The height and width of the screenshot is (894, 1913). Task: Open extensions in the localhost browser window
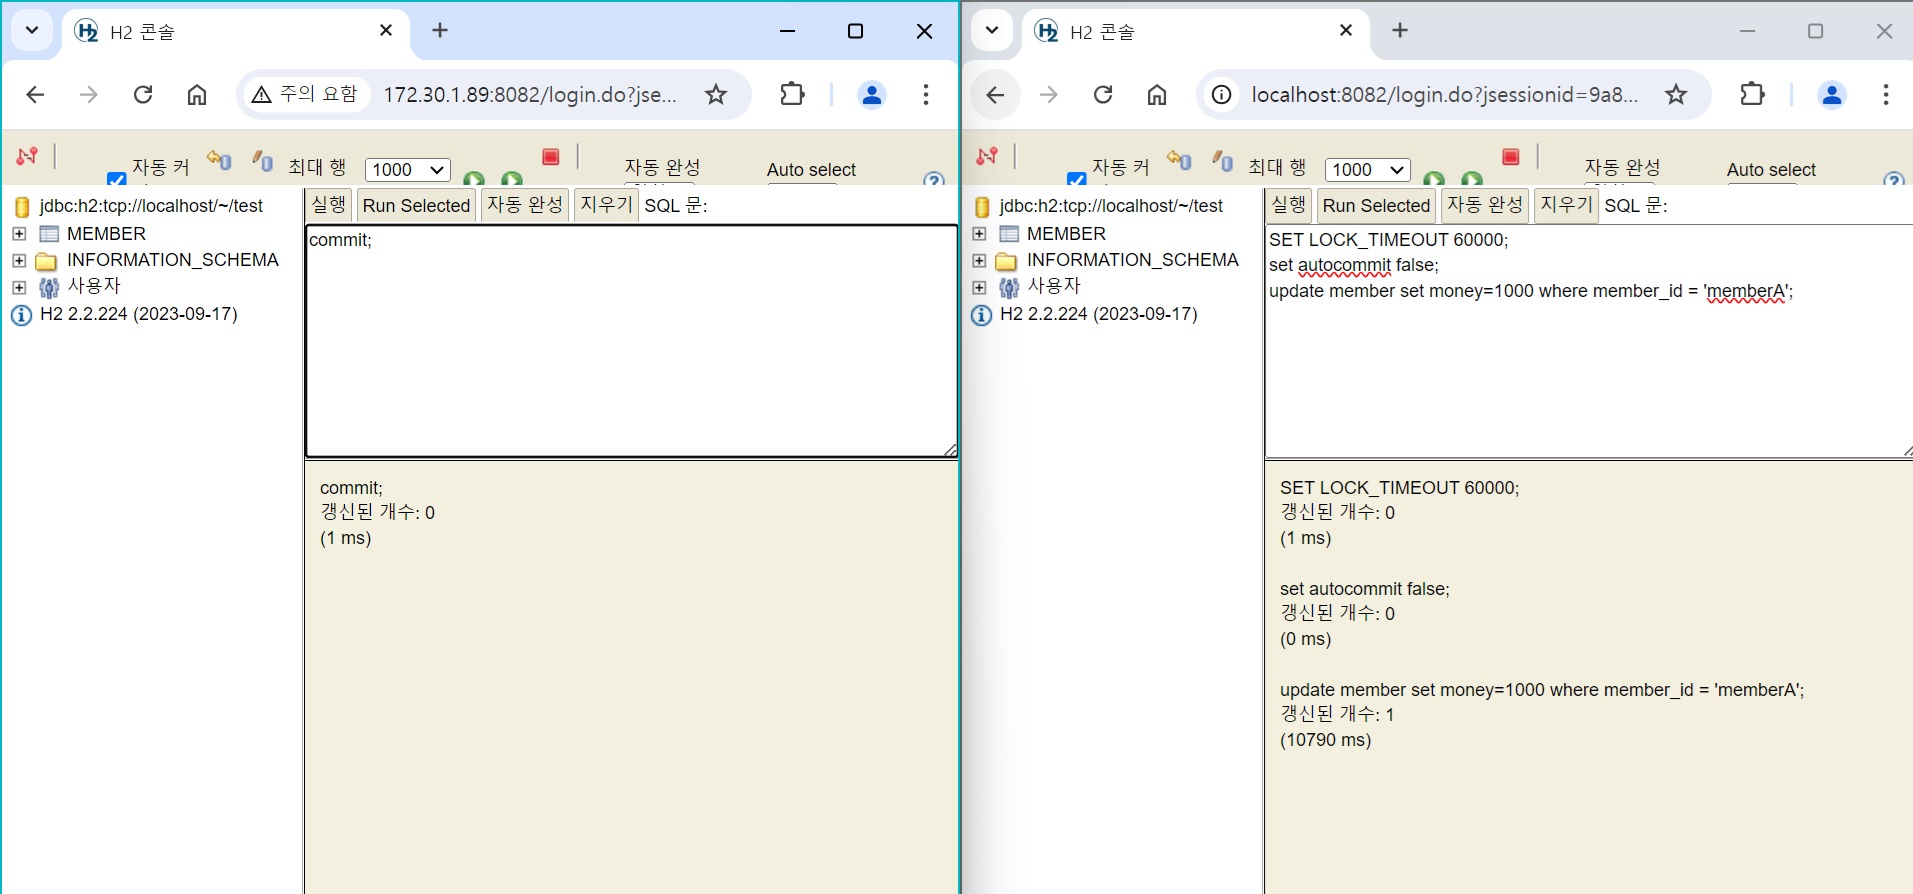point(1752,94)
